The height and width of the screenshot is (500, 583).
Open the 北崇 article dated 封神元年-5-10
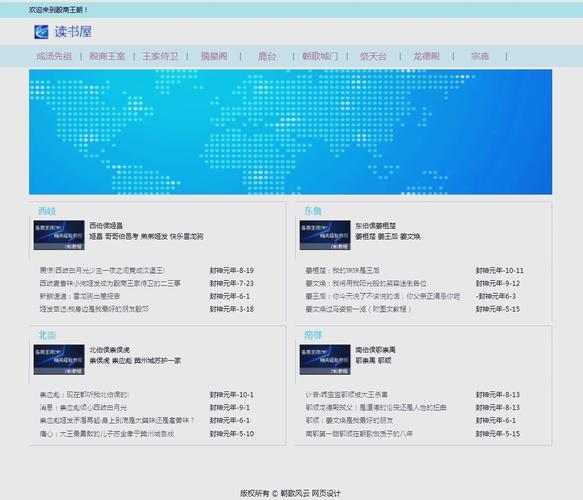click(x=107, y=433)
